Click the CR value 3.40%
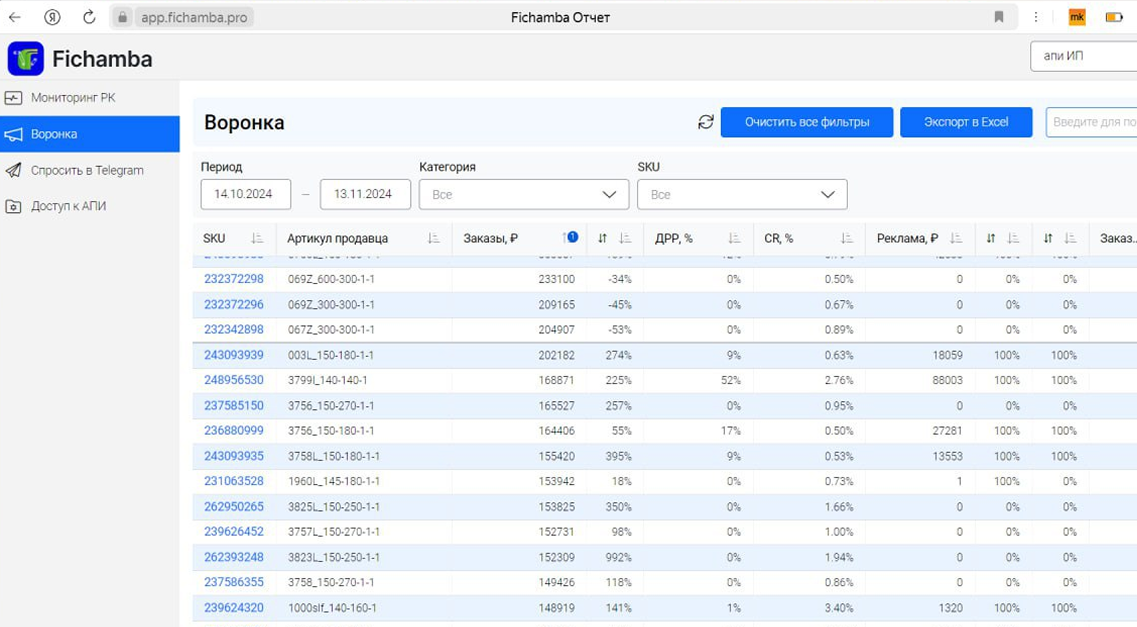This screenshot has height=627, width=1137. point(839,608)
